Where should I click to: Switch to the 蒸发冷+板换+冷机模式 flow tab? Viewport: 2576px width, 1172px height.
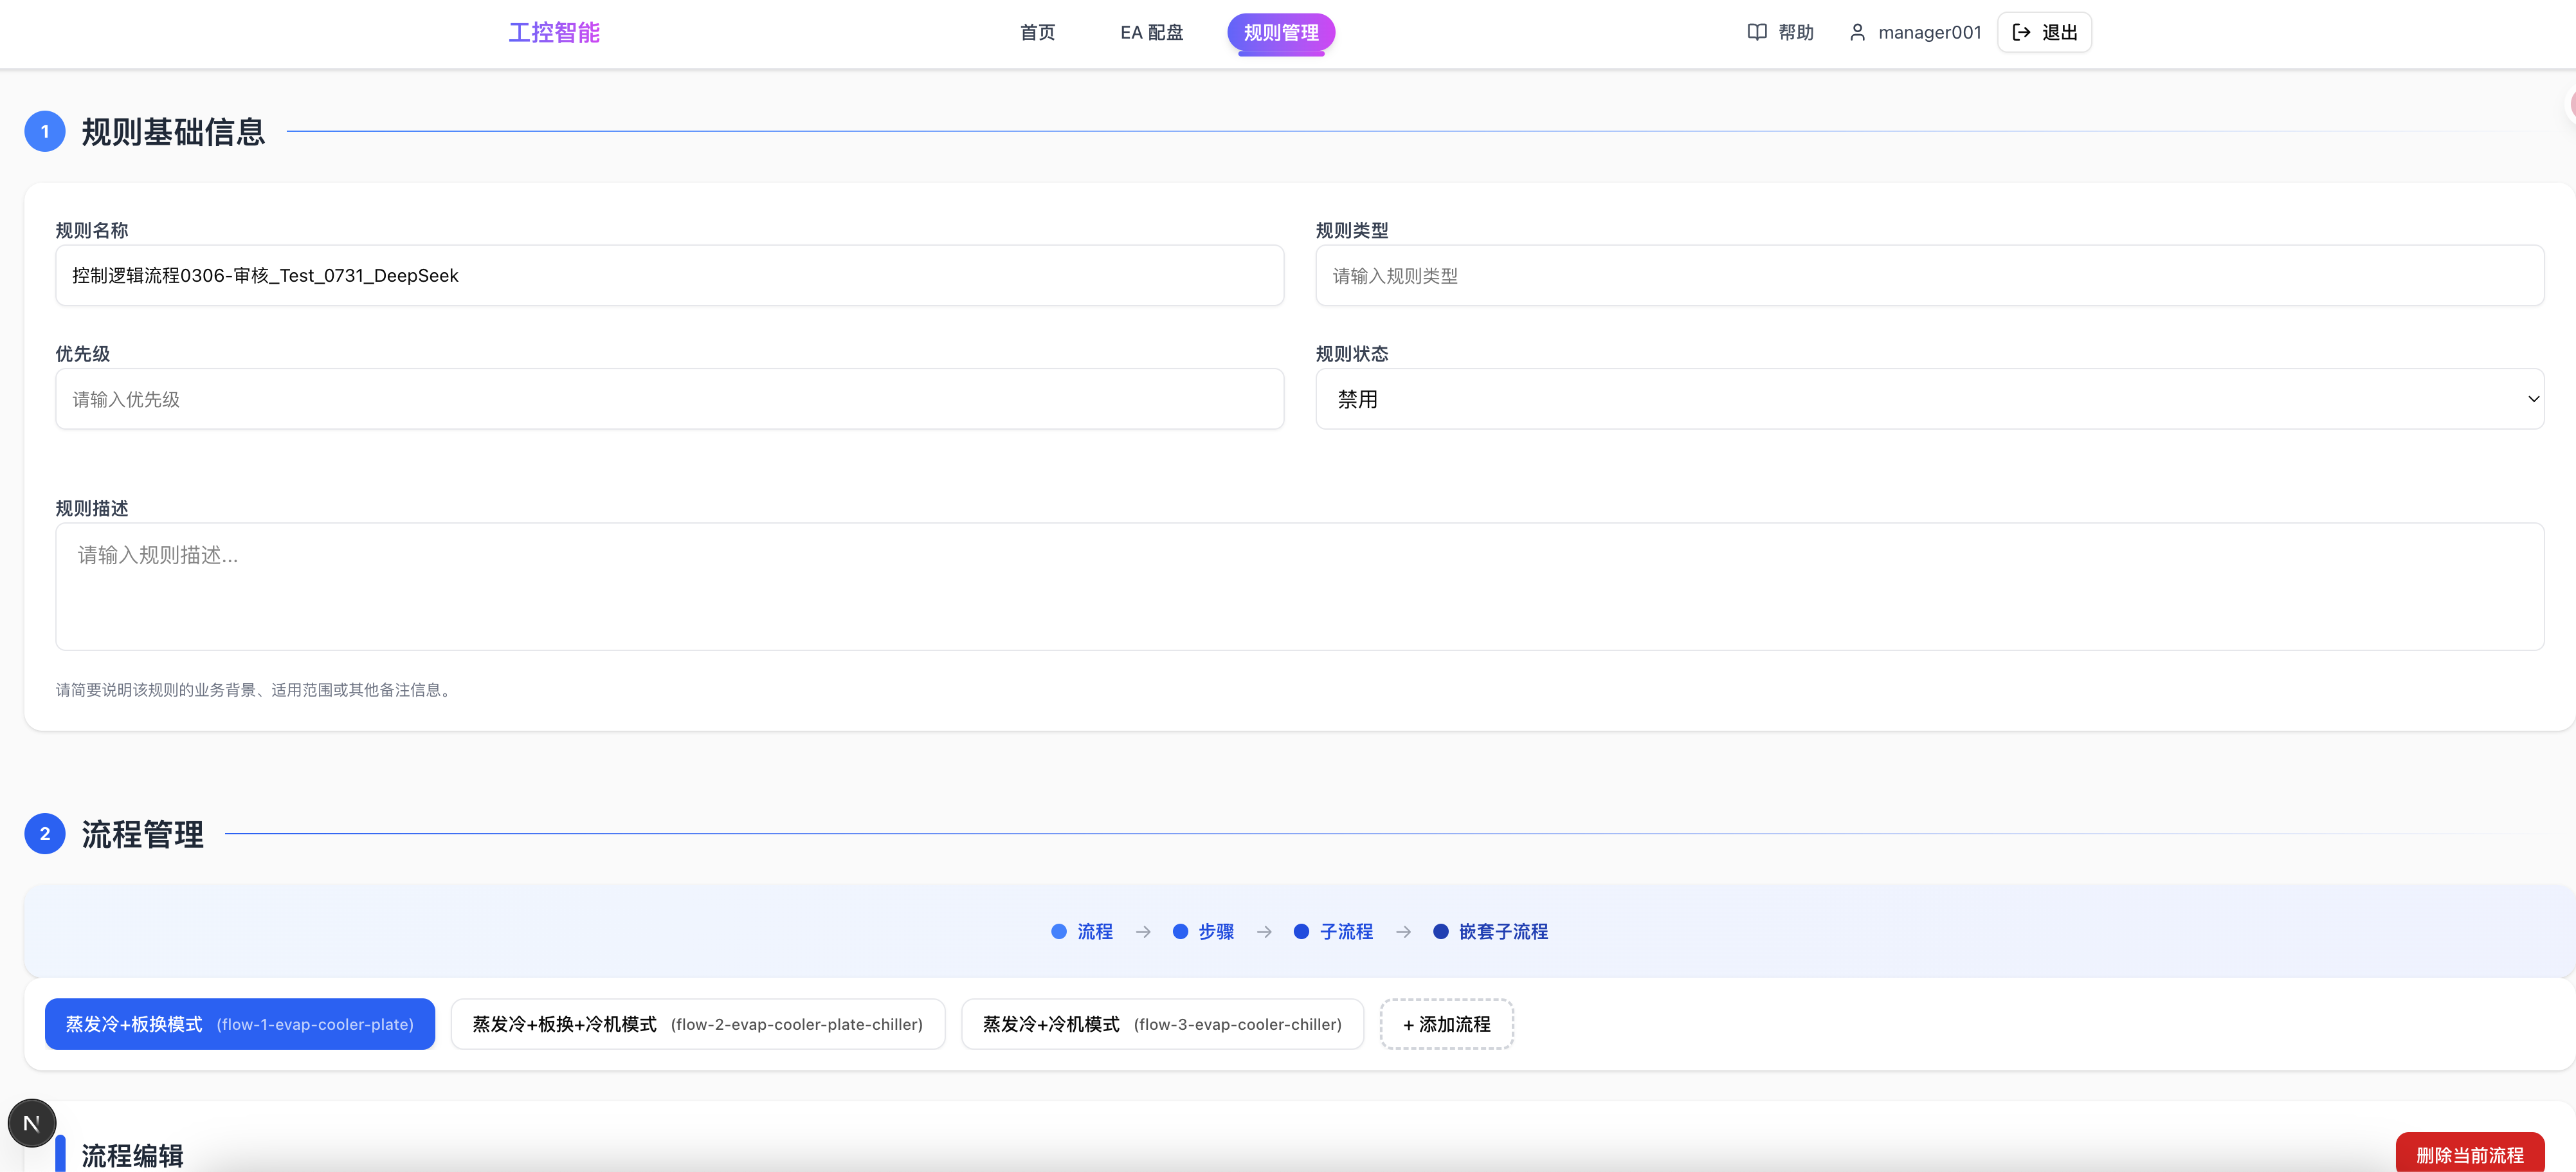(x=697, y=1024)
